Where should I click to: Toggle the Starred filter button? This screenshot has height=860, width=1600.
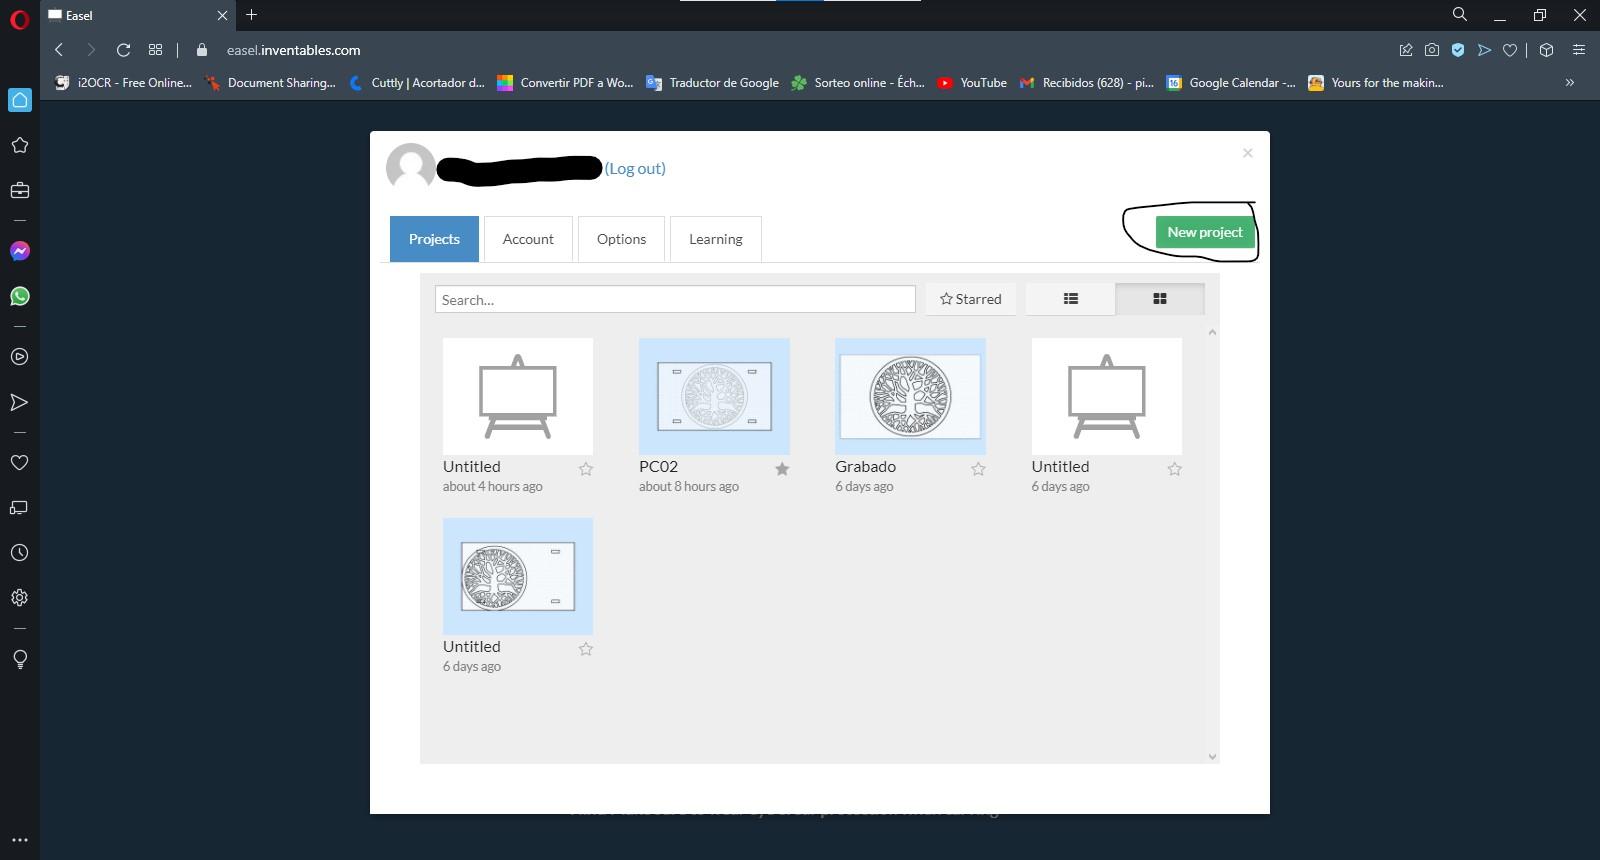coord(970,299)
